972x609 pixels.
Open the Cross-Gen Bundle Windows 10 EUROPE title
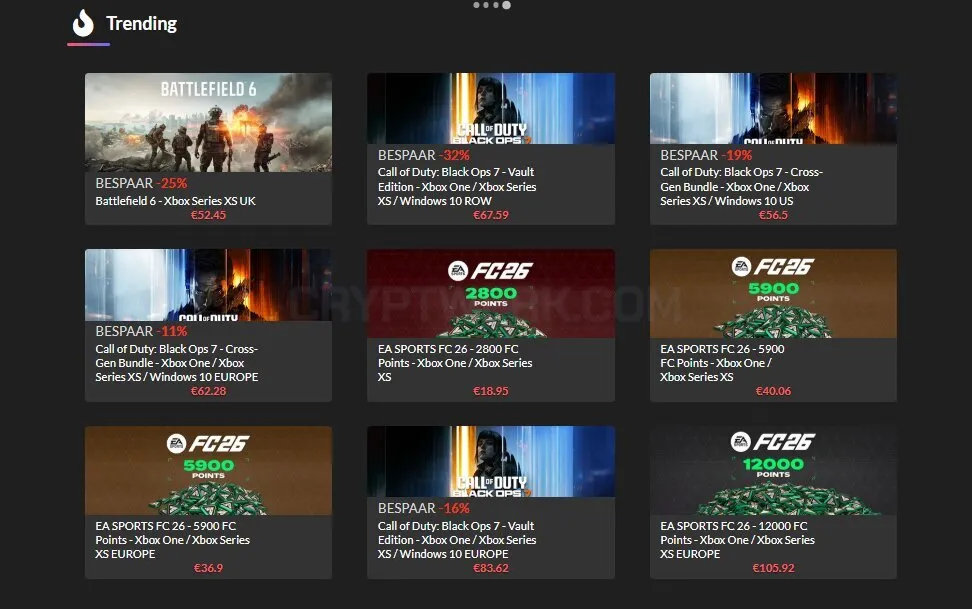(x=177, y=363)
